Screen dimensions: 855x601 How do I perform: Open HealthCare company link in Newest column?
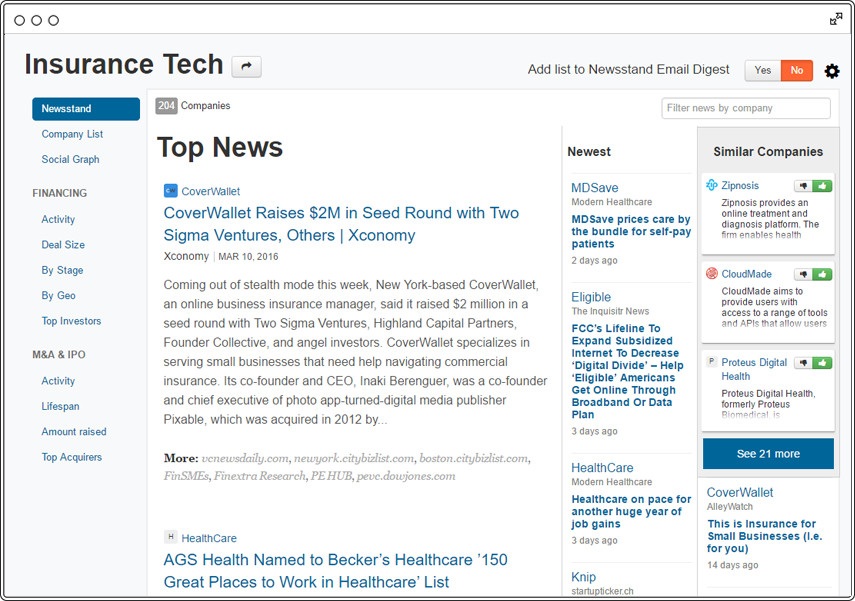click(x=602, y=468)
